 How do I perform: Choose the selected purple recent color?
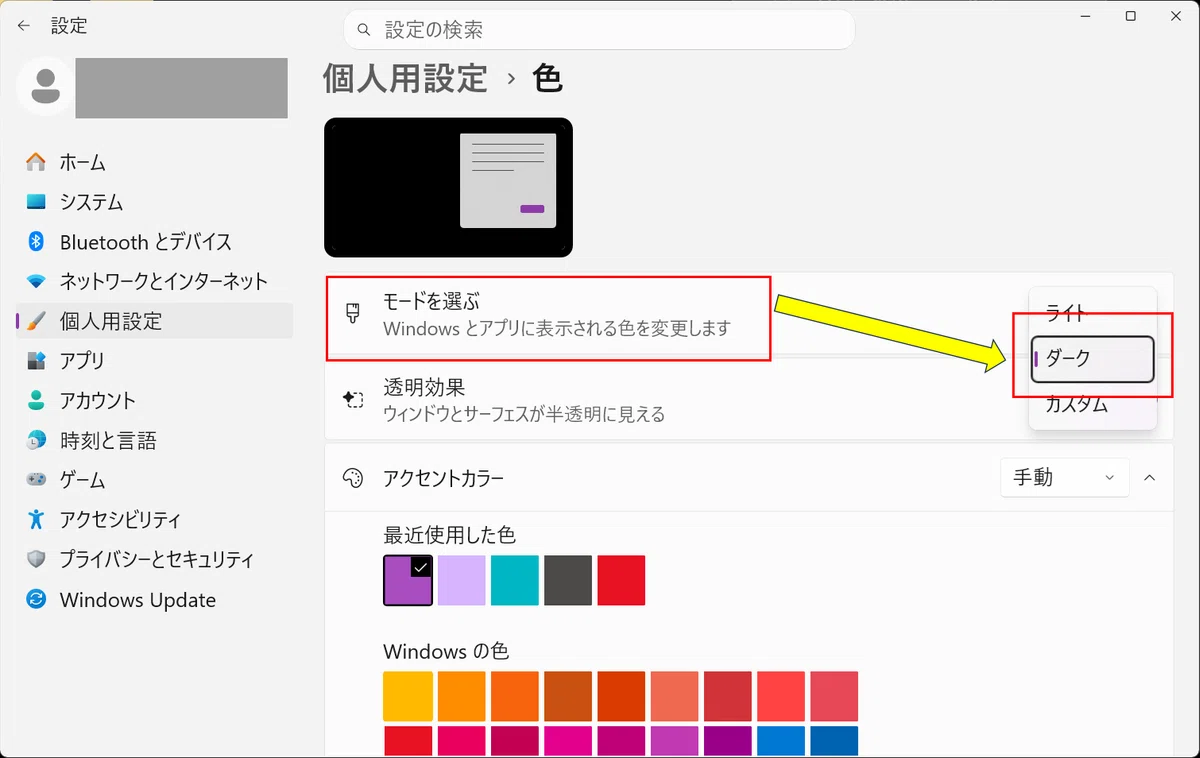point(408,581)
